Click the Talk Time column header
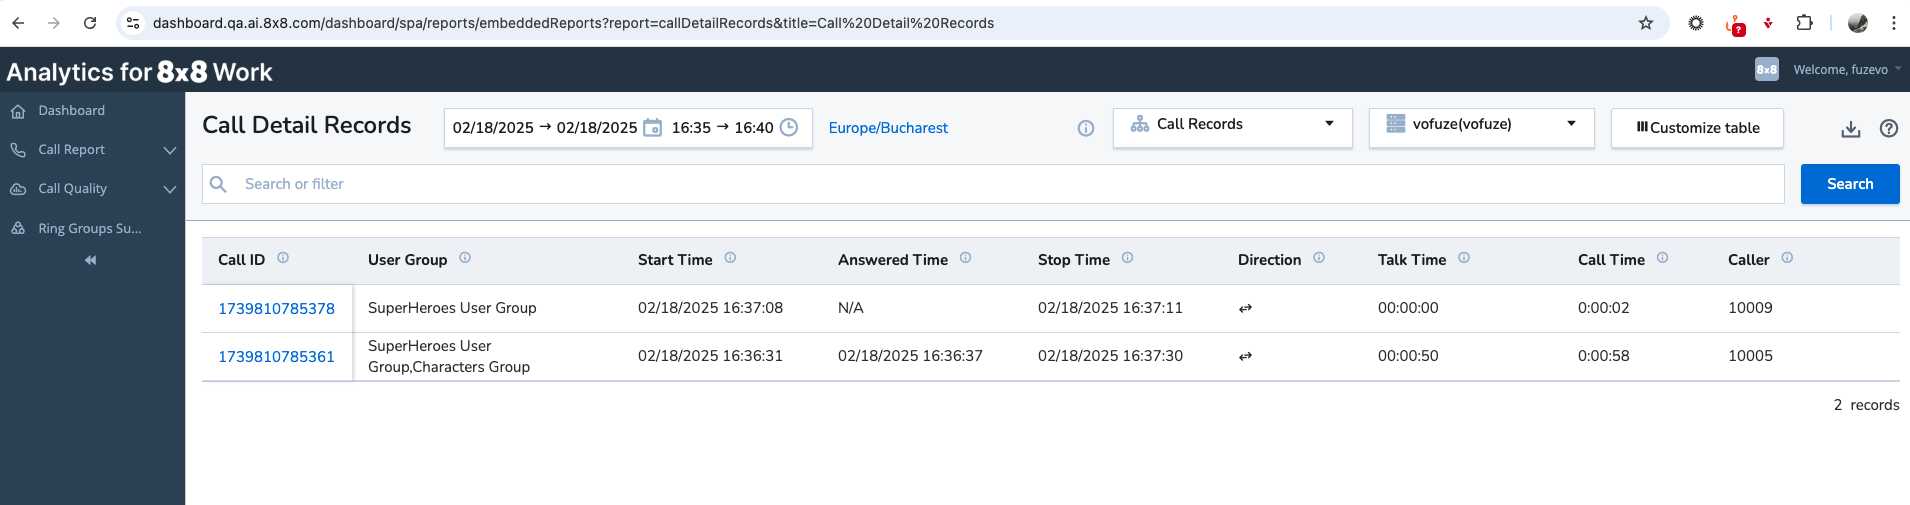The height and width of the screenshot is (505, 1910). pos(1411,260)
